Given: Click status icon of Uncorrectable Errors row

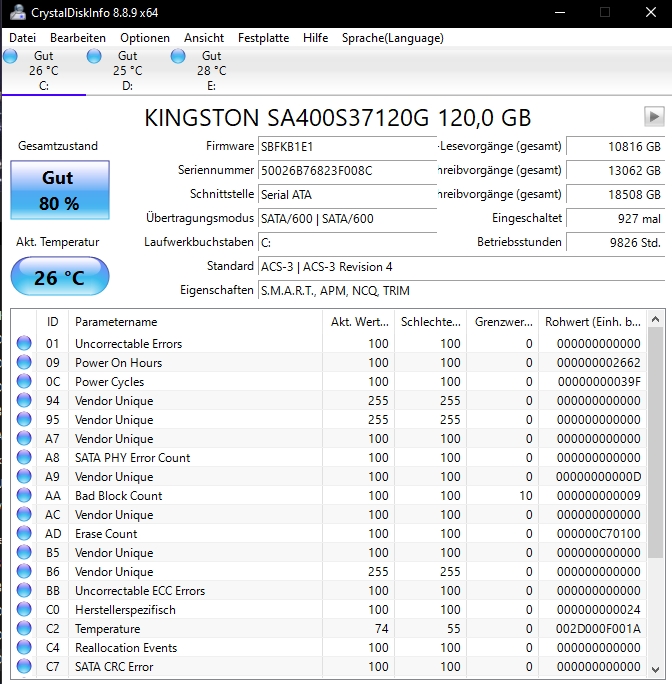Looking at the screenshot, I should click(x=24, y=343).
